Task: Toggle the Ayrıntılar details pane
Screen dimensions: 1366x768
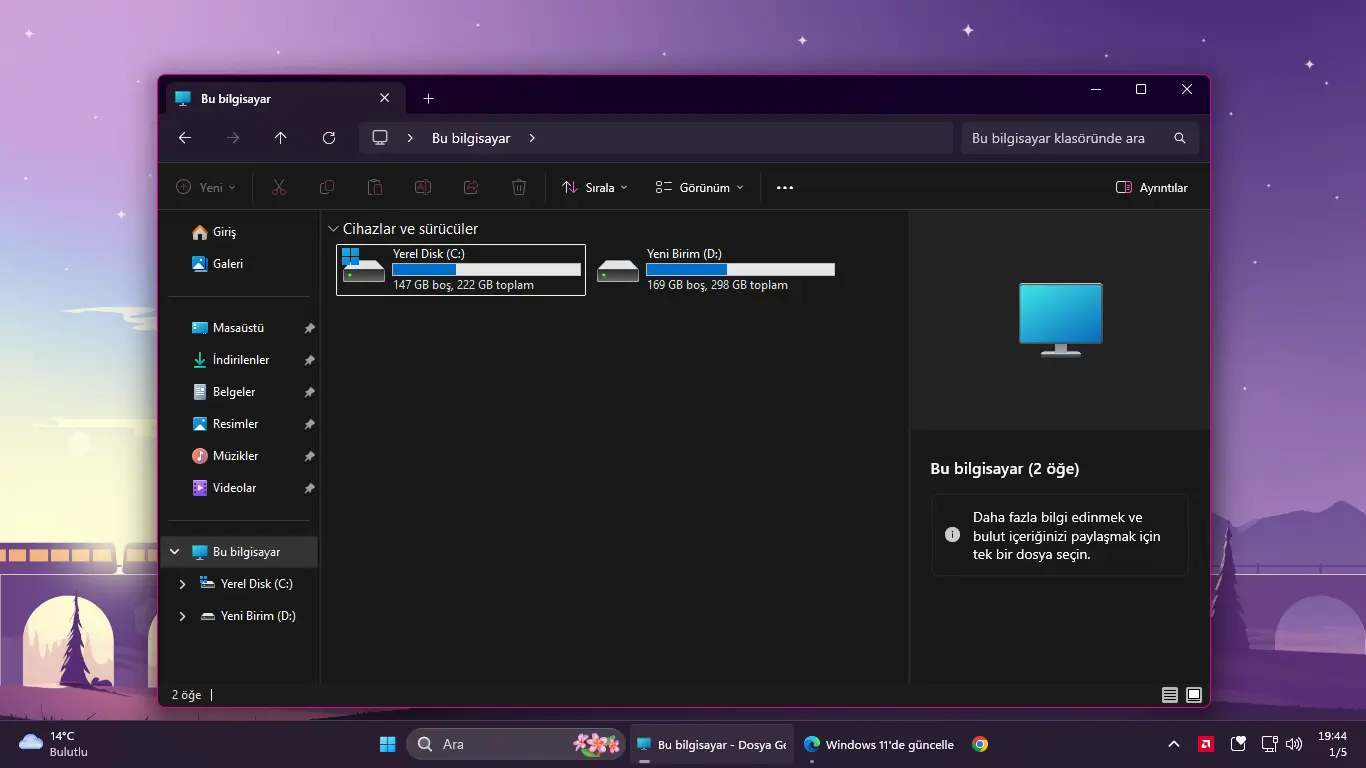Action: click(x=1151, y=187)
